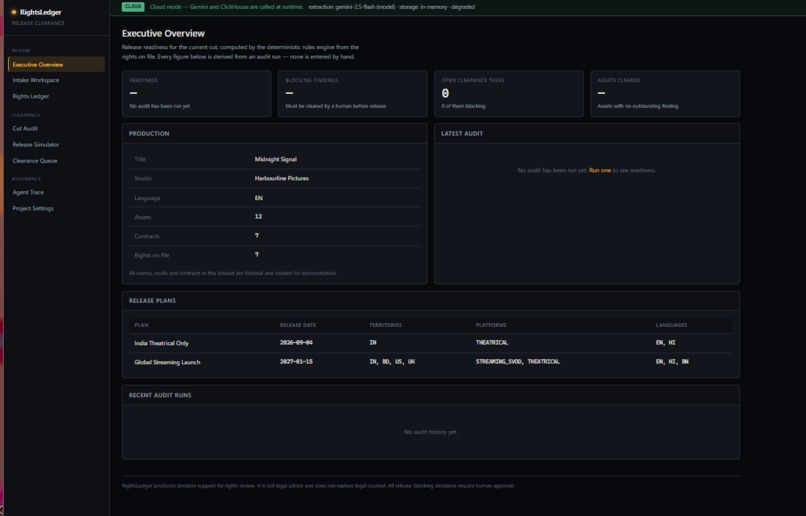This screenshot has height=516, width=806.
Task: Click platforms 'STREAMING_SVOD, THEATRICAL'
Action: point(518,361)
